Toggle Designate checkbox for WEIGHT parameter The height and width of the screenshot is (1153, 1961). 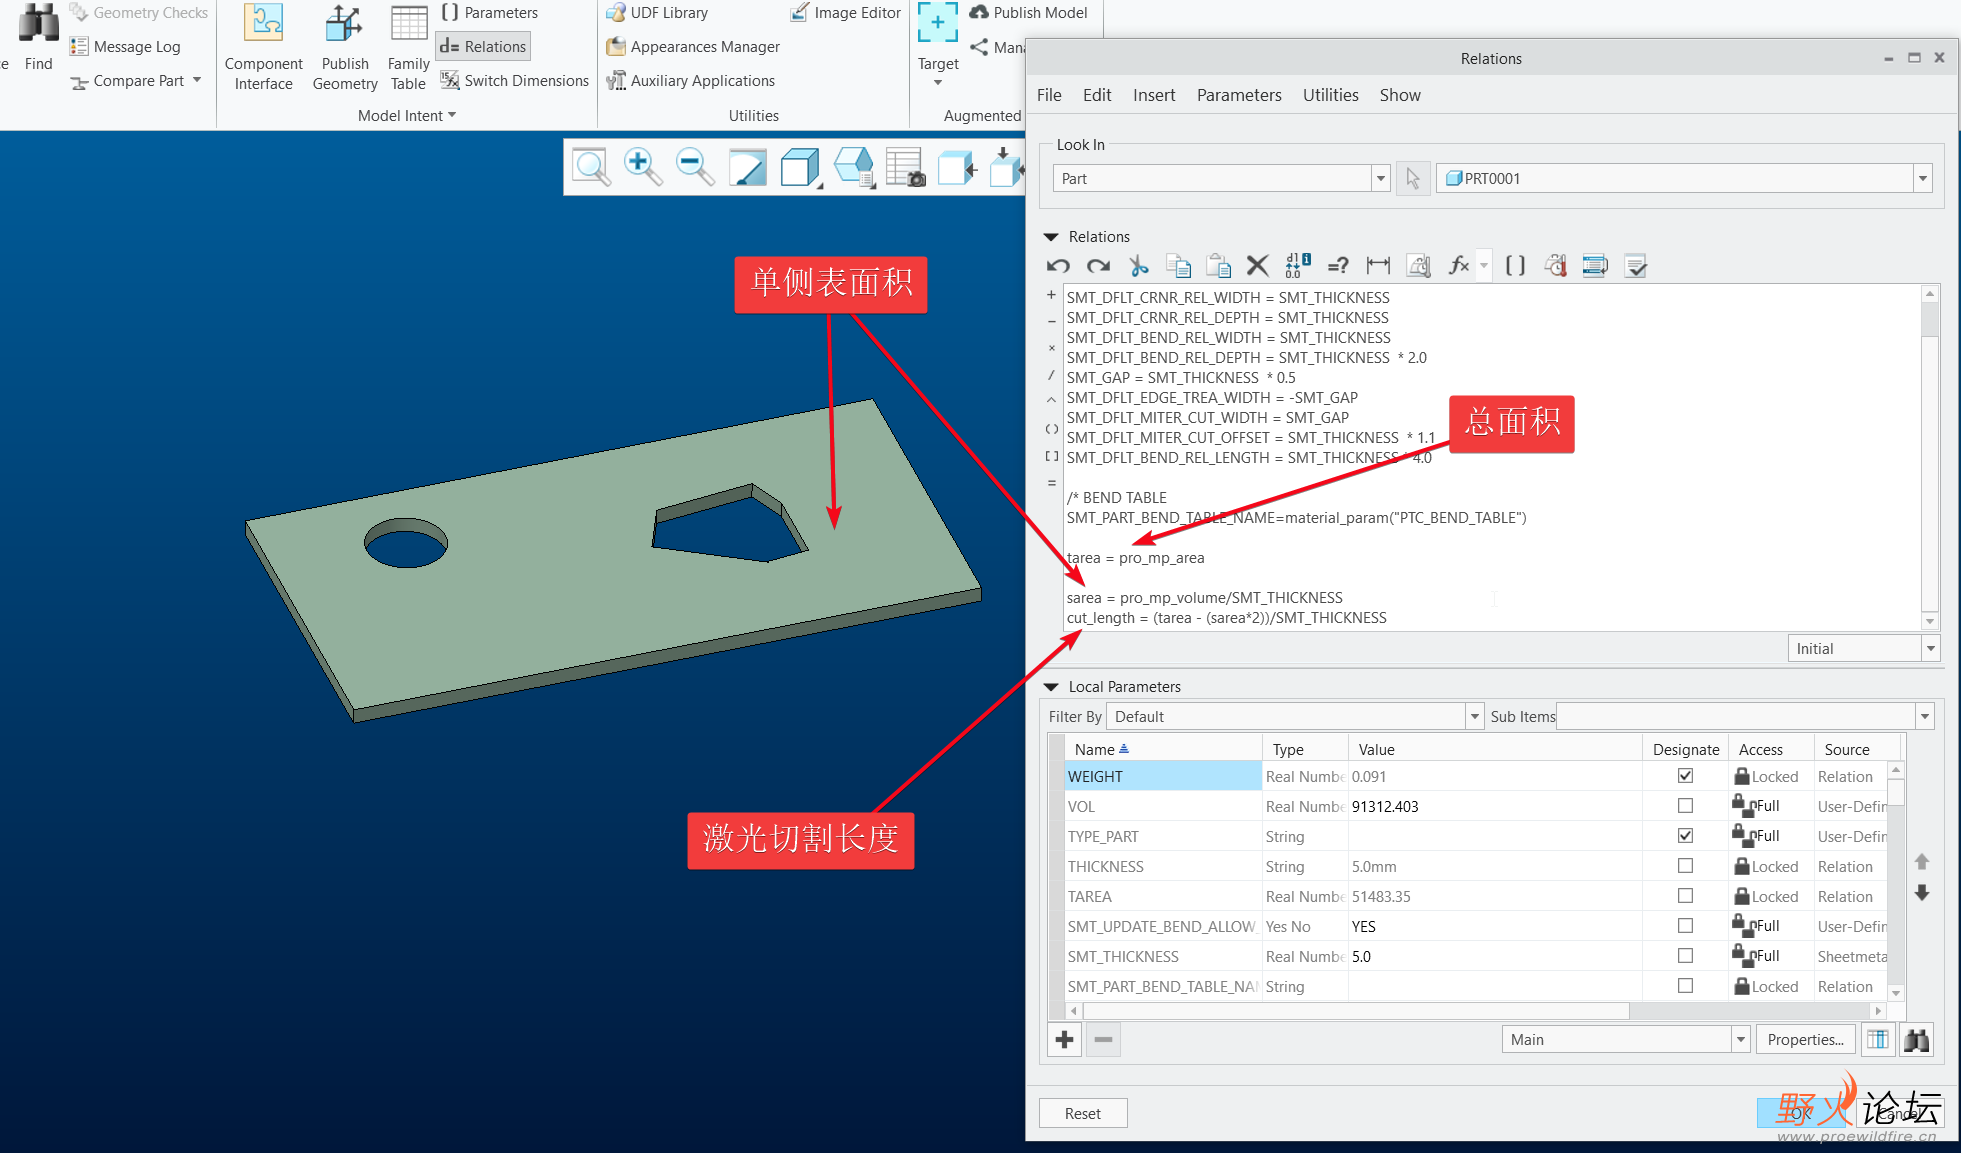click(1685, 776)
